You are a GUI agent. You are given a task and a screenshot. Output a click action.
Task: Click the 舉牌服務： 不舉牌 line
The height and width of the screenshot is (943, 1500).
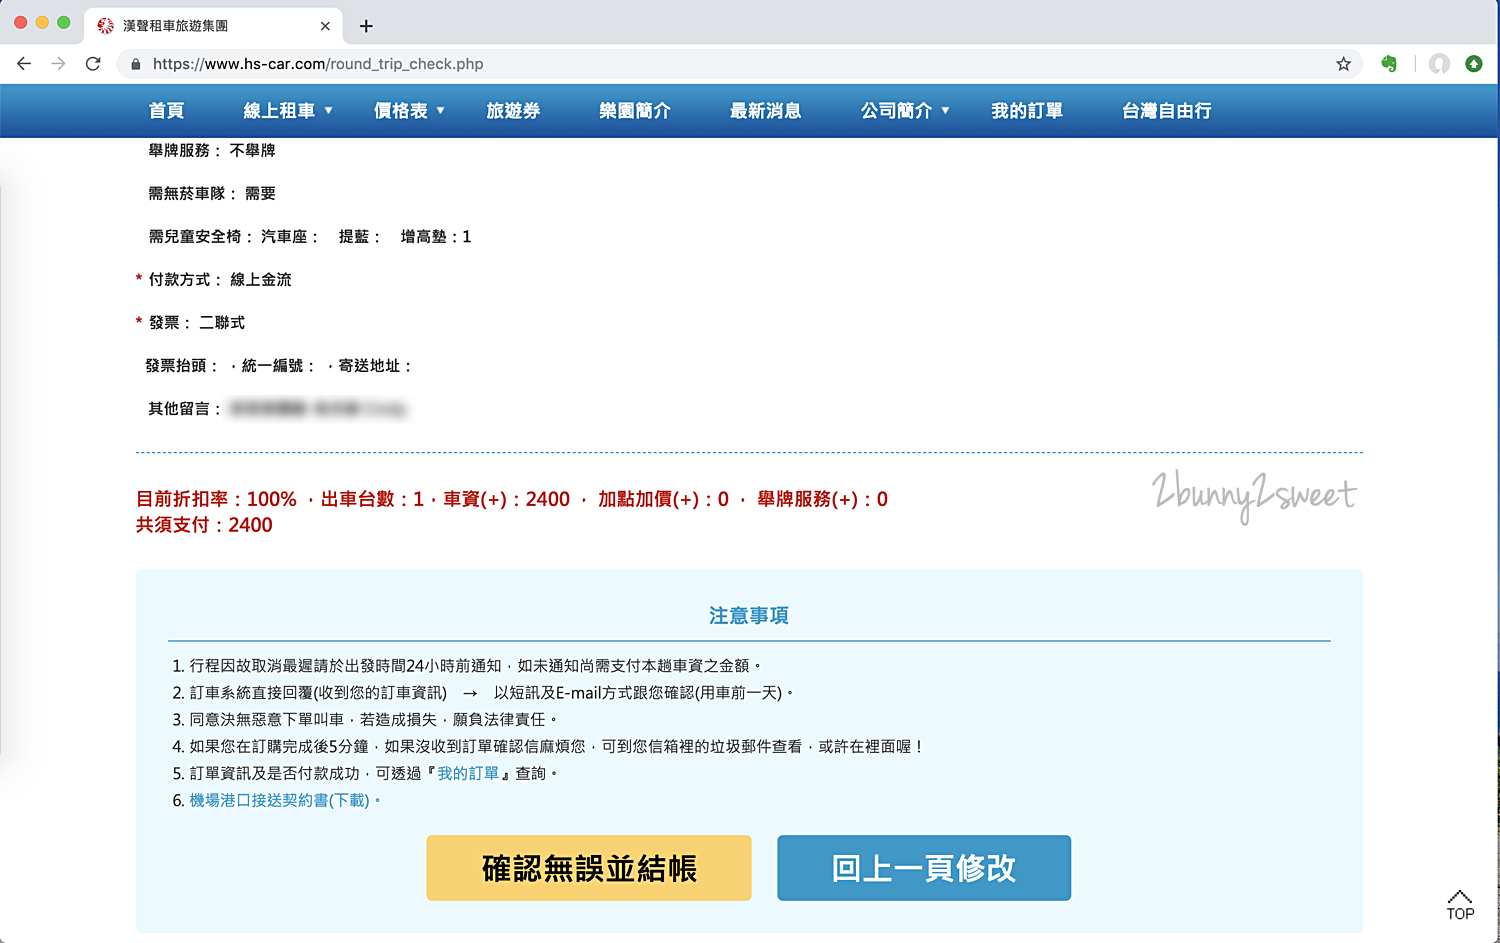[x=212, y=151]
